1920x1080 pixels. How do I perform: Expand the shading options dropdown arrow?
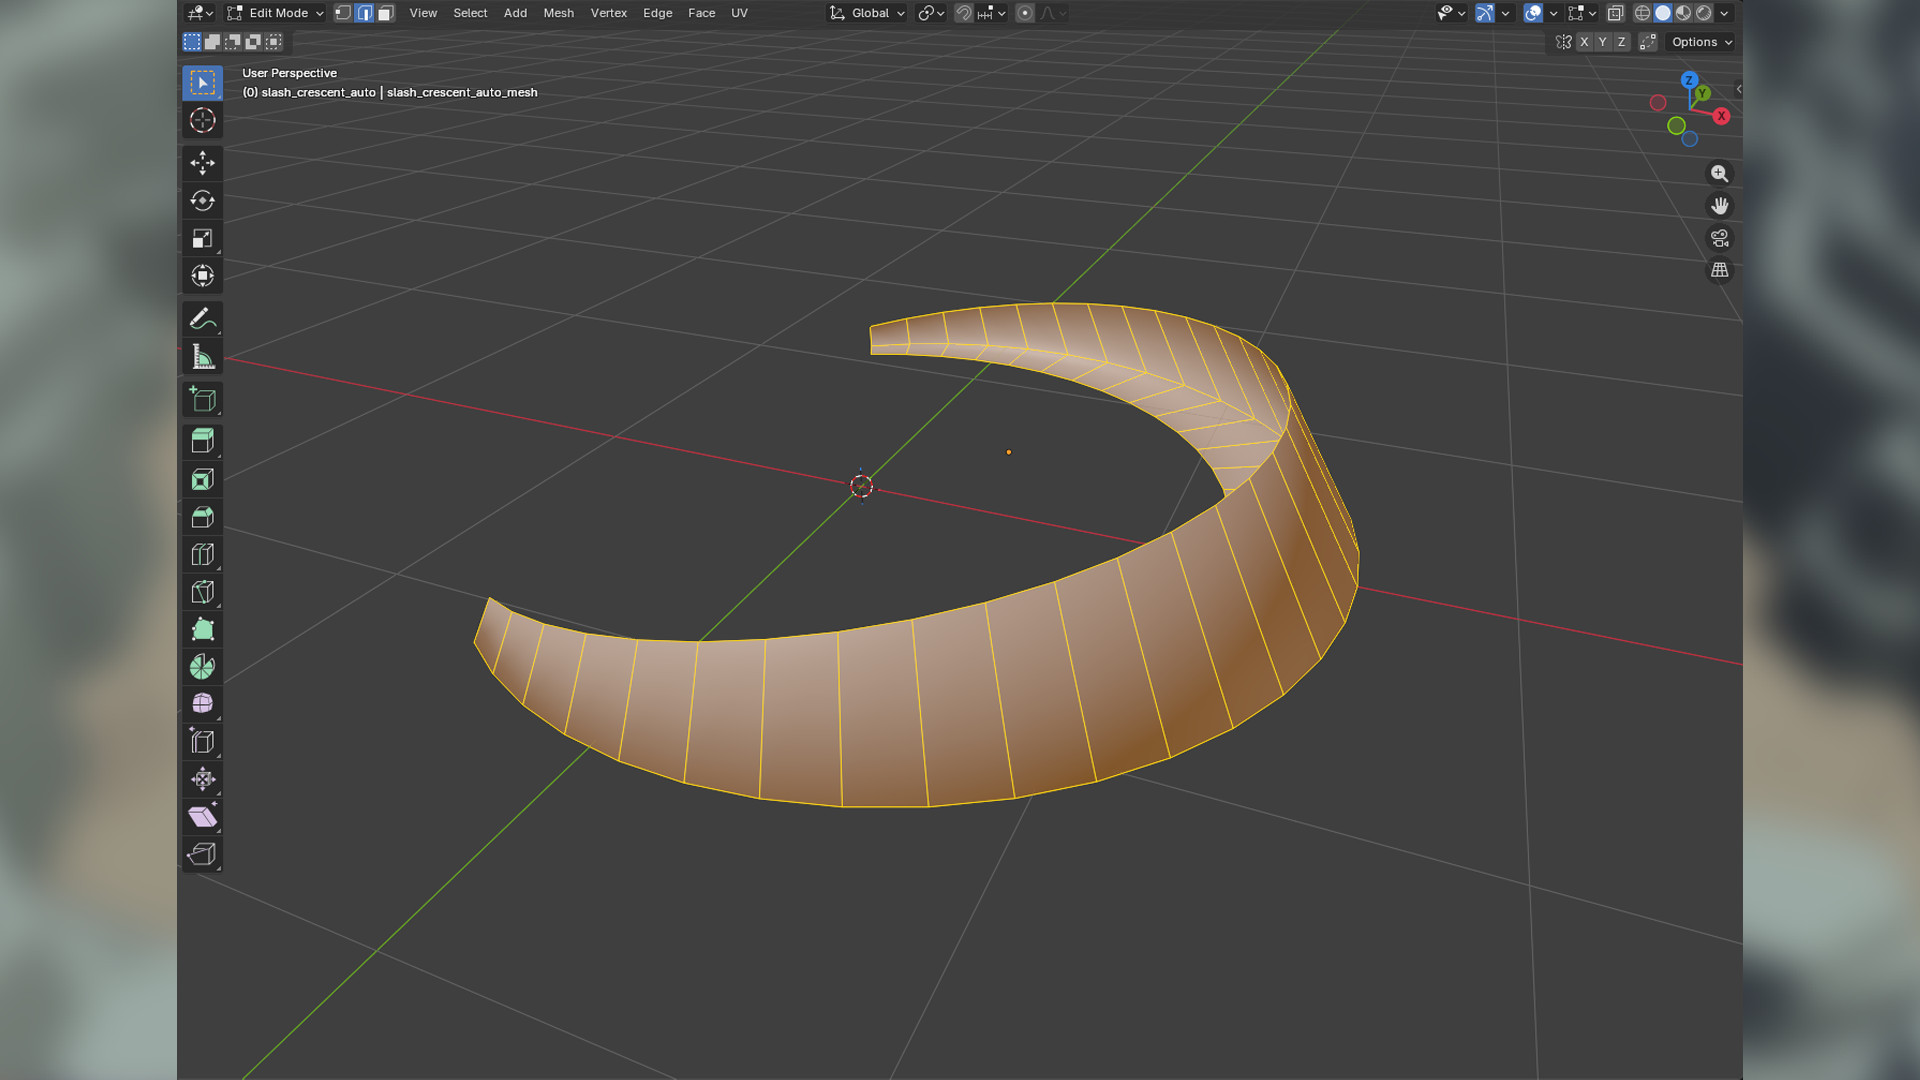1724,13
